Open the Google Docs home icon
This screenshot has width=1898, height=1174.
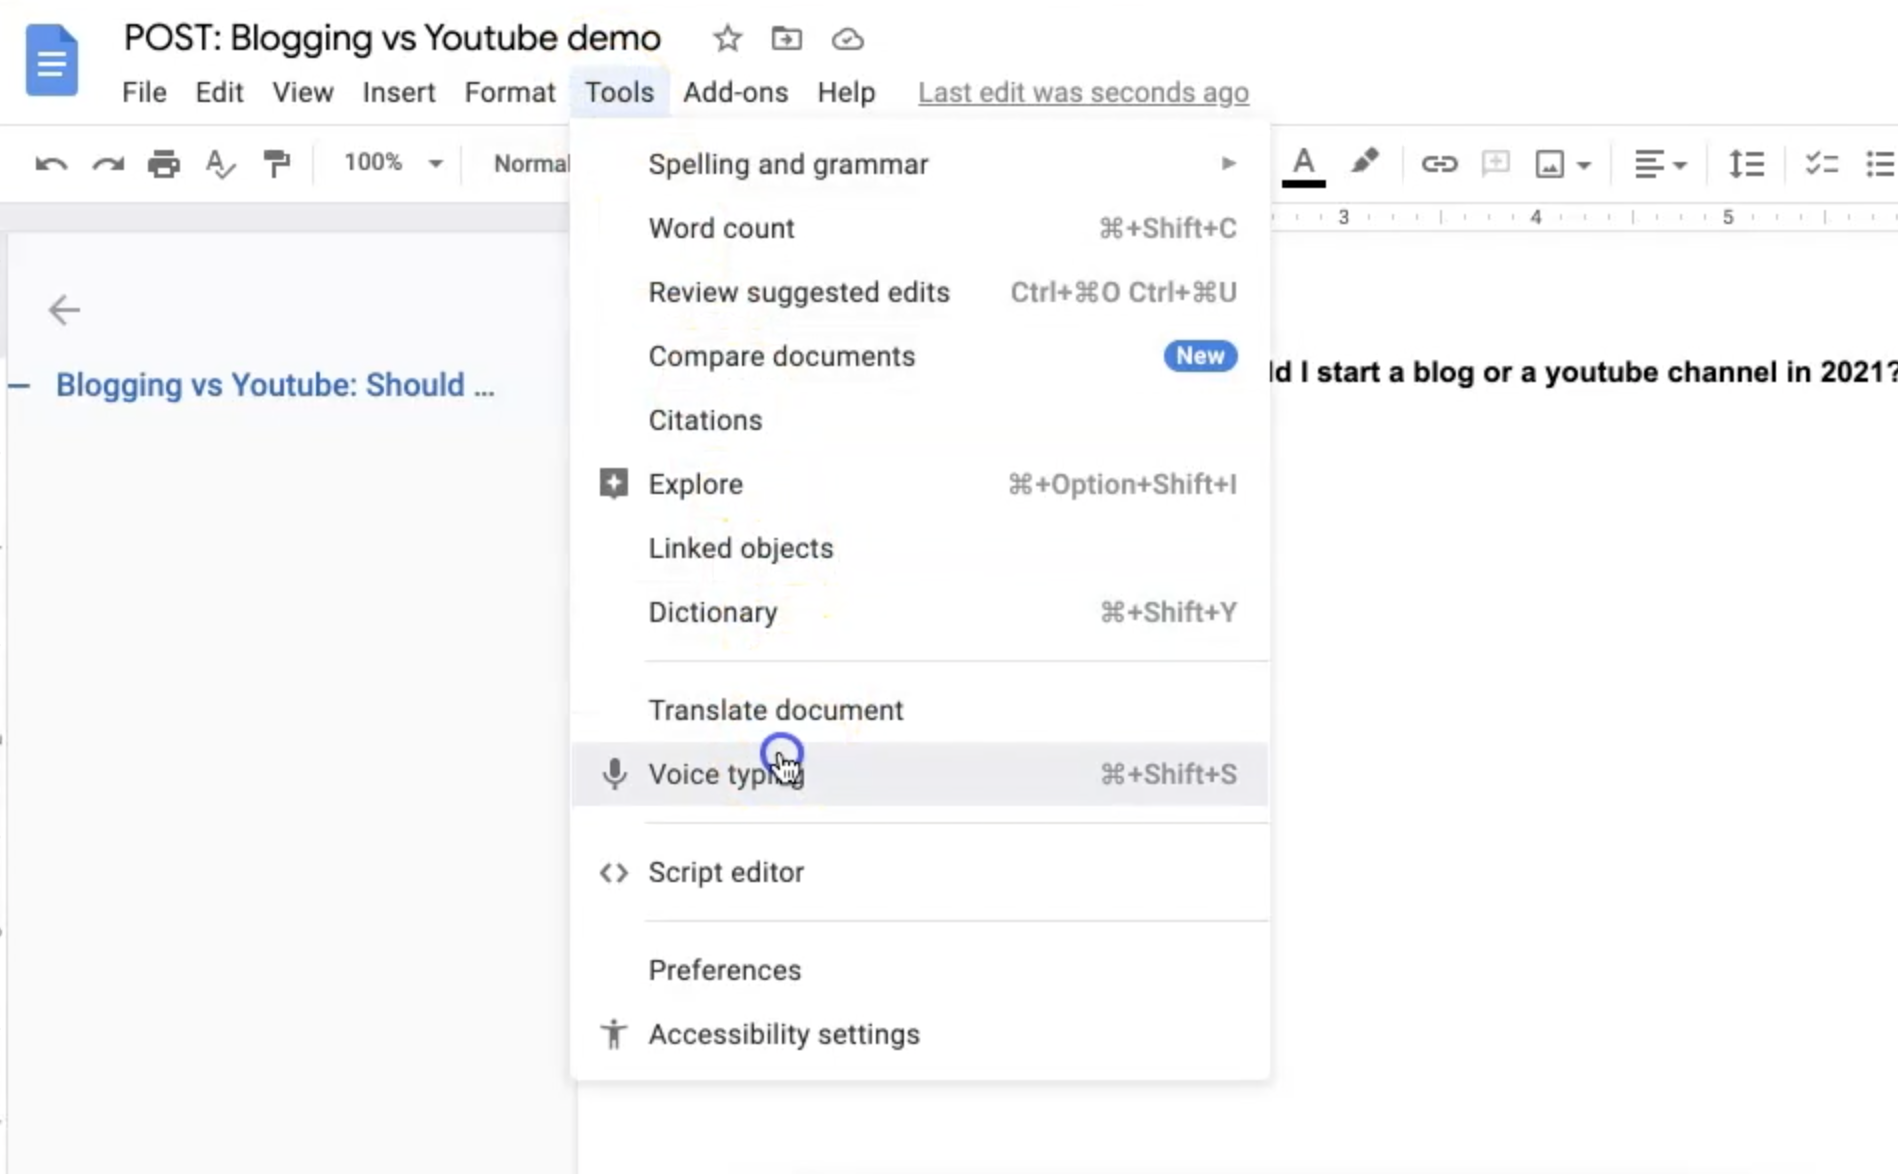coord(52,61)
